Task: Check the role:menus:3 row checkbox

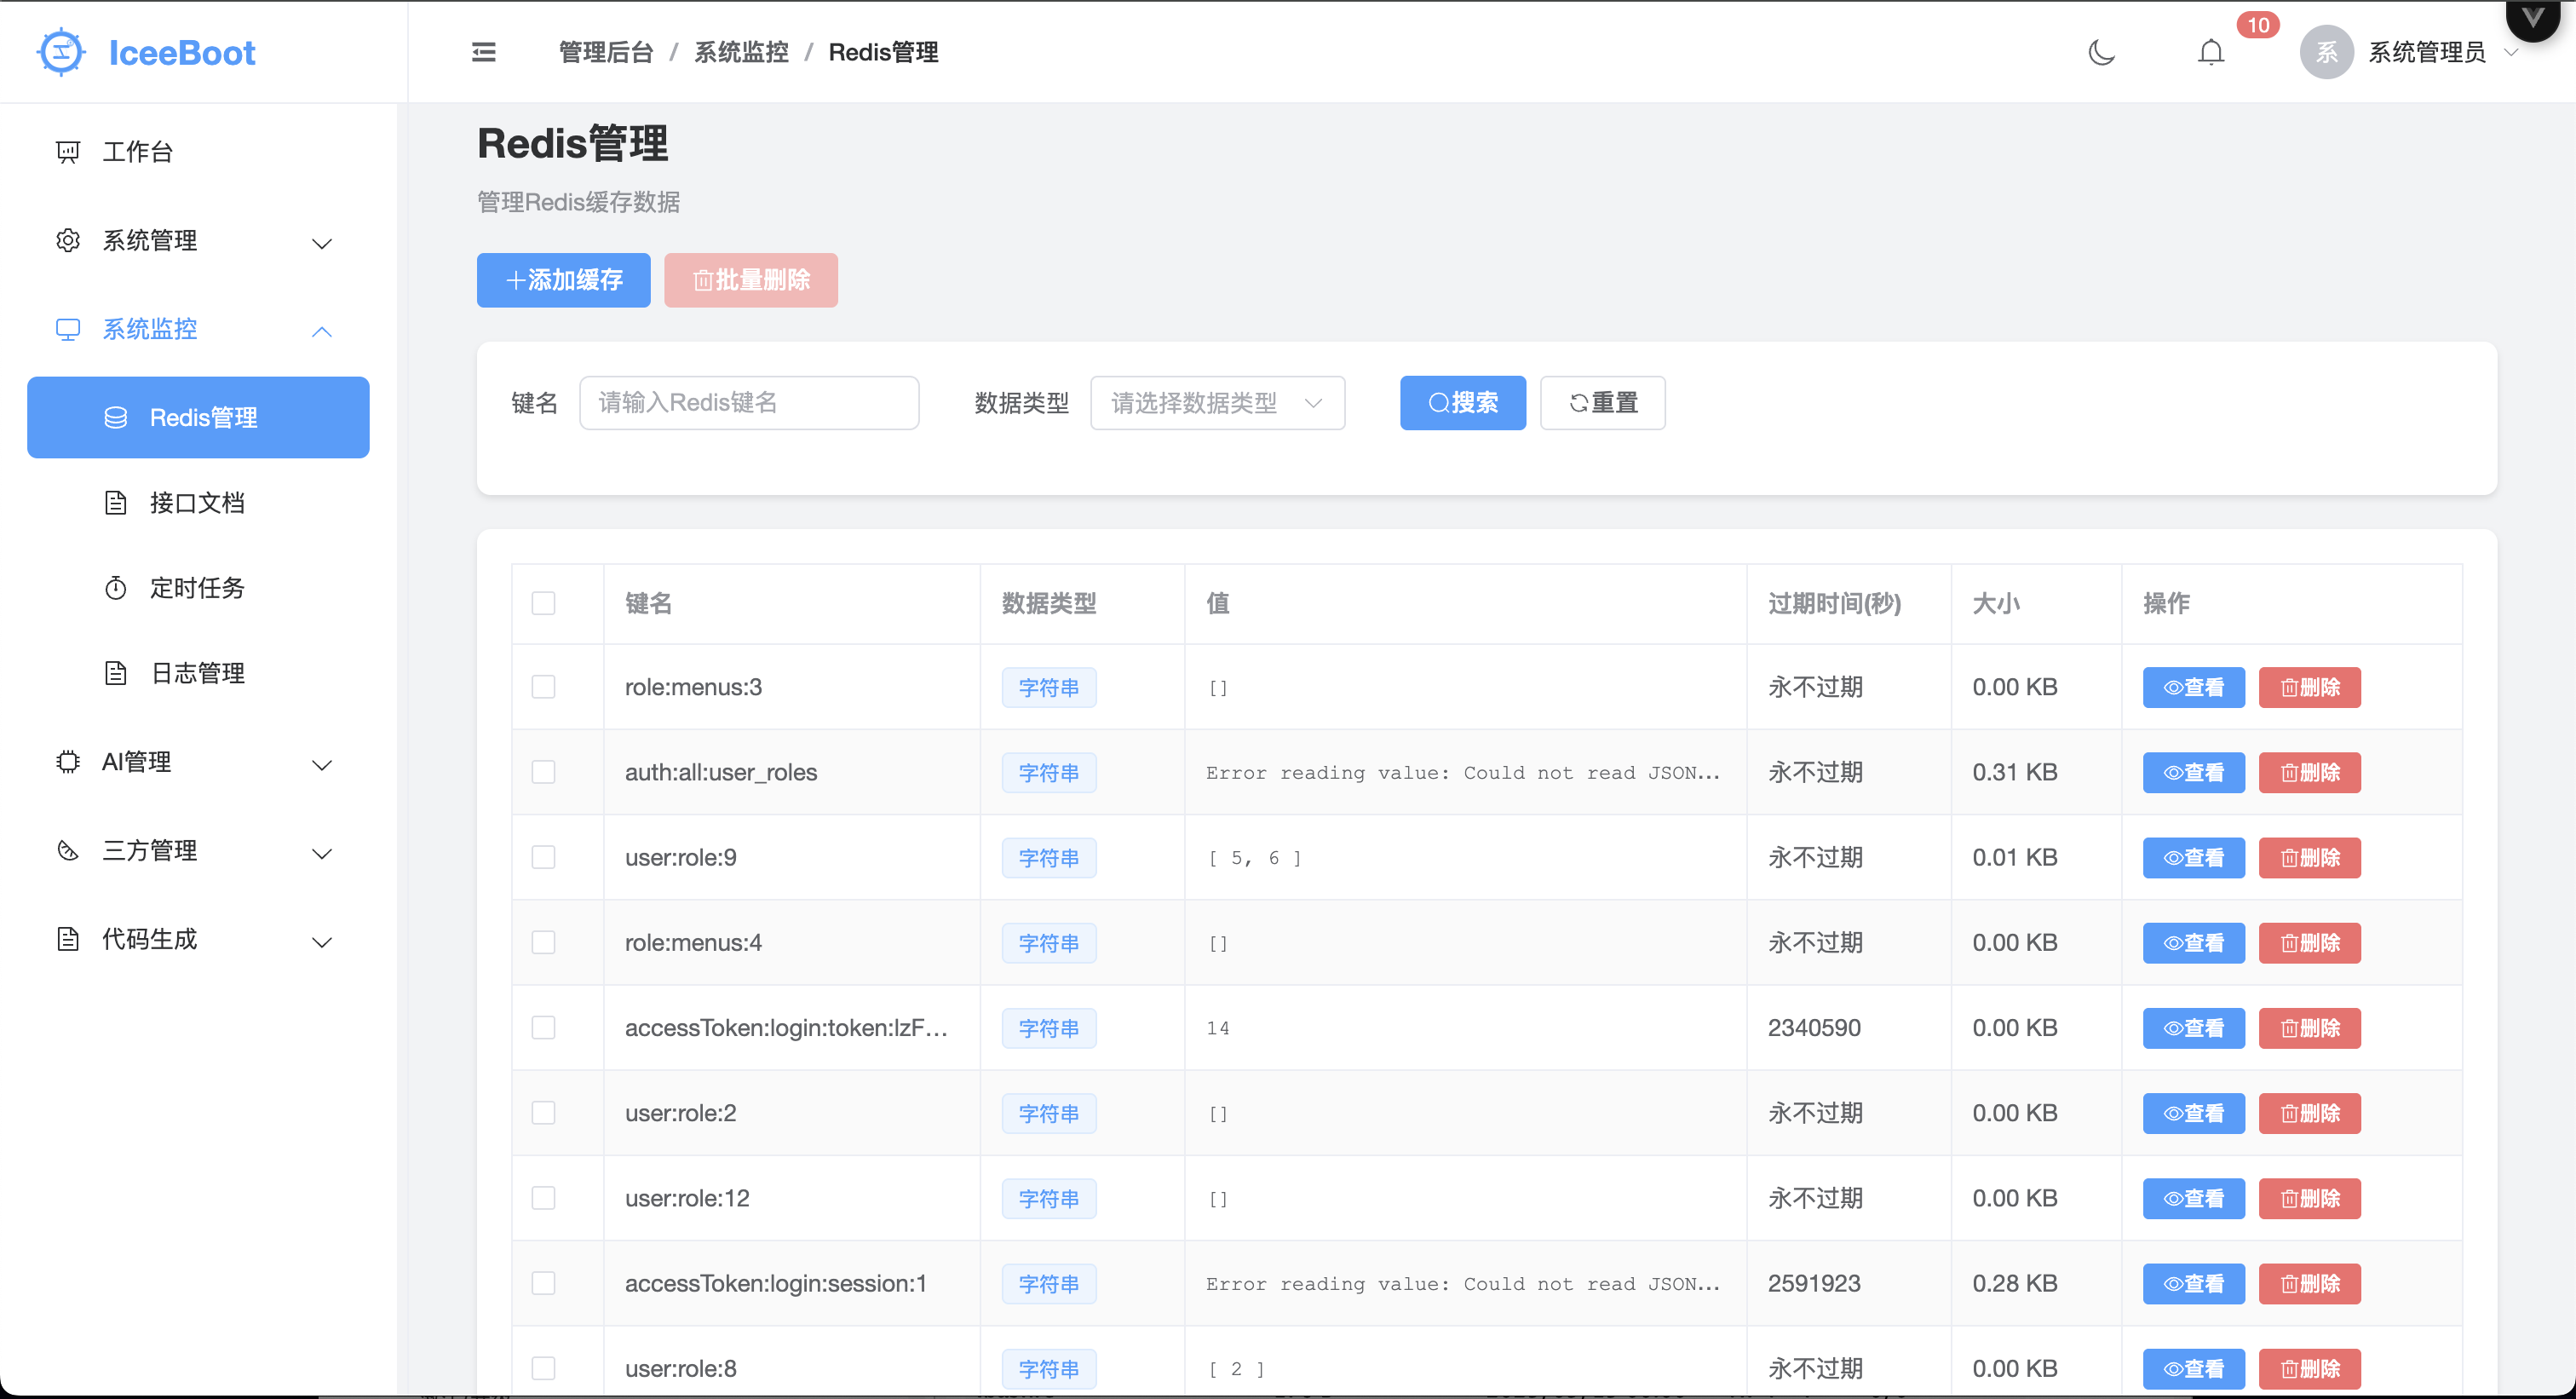Action: pyautogui.click(x=543, y=687)
